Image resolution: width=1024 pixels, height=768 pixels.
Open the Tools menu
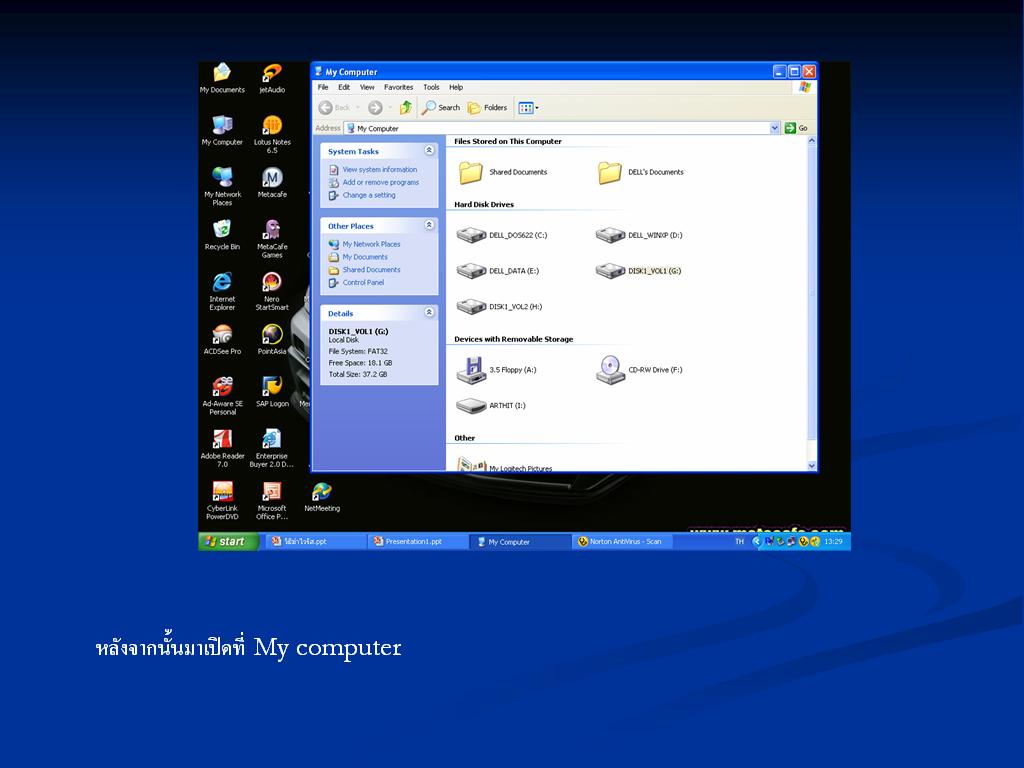click(431, 87)
